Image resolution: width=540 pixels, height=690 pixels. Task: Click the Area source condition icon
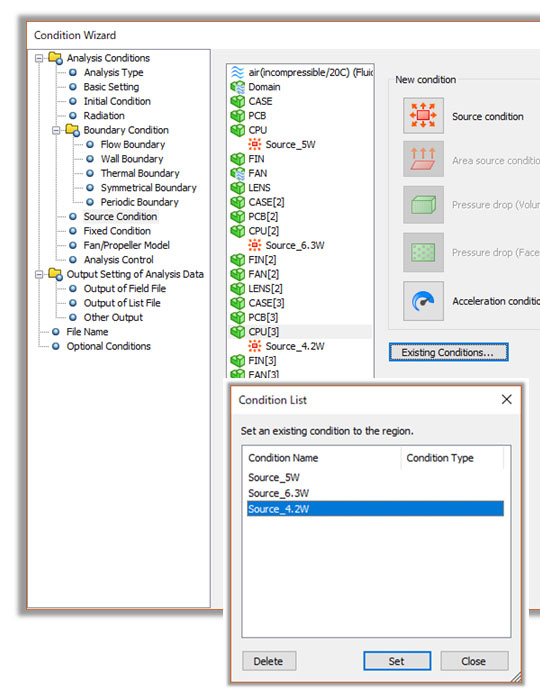coord(423,159)
